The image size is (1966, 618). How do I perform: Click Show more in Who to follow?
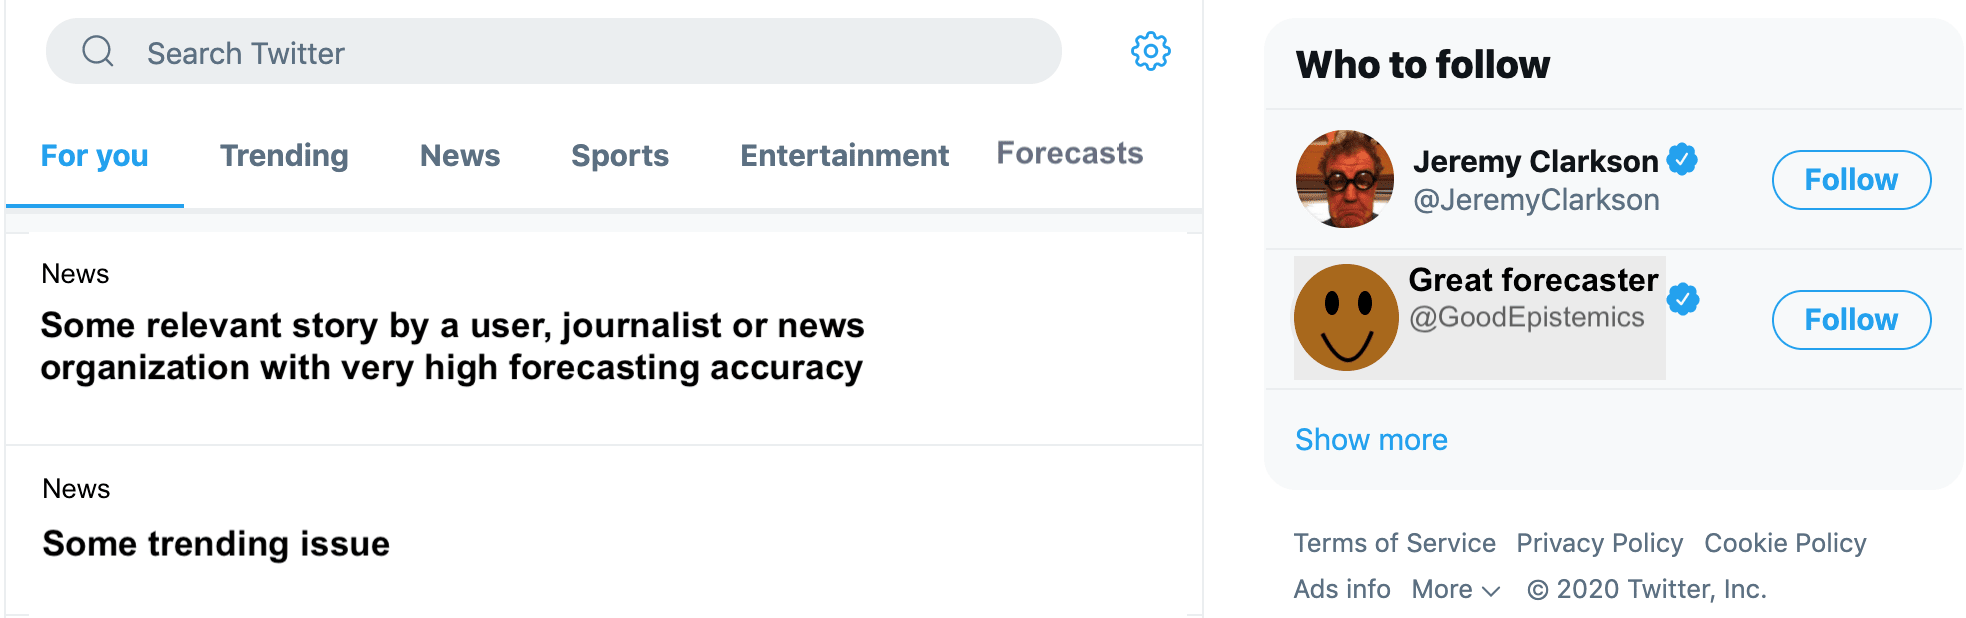pos(1371,440)
